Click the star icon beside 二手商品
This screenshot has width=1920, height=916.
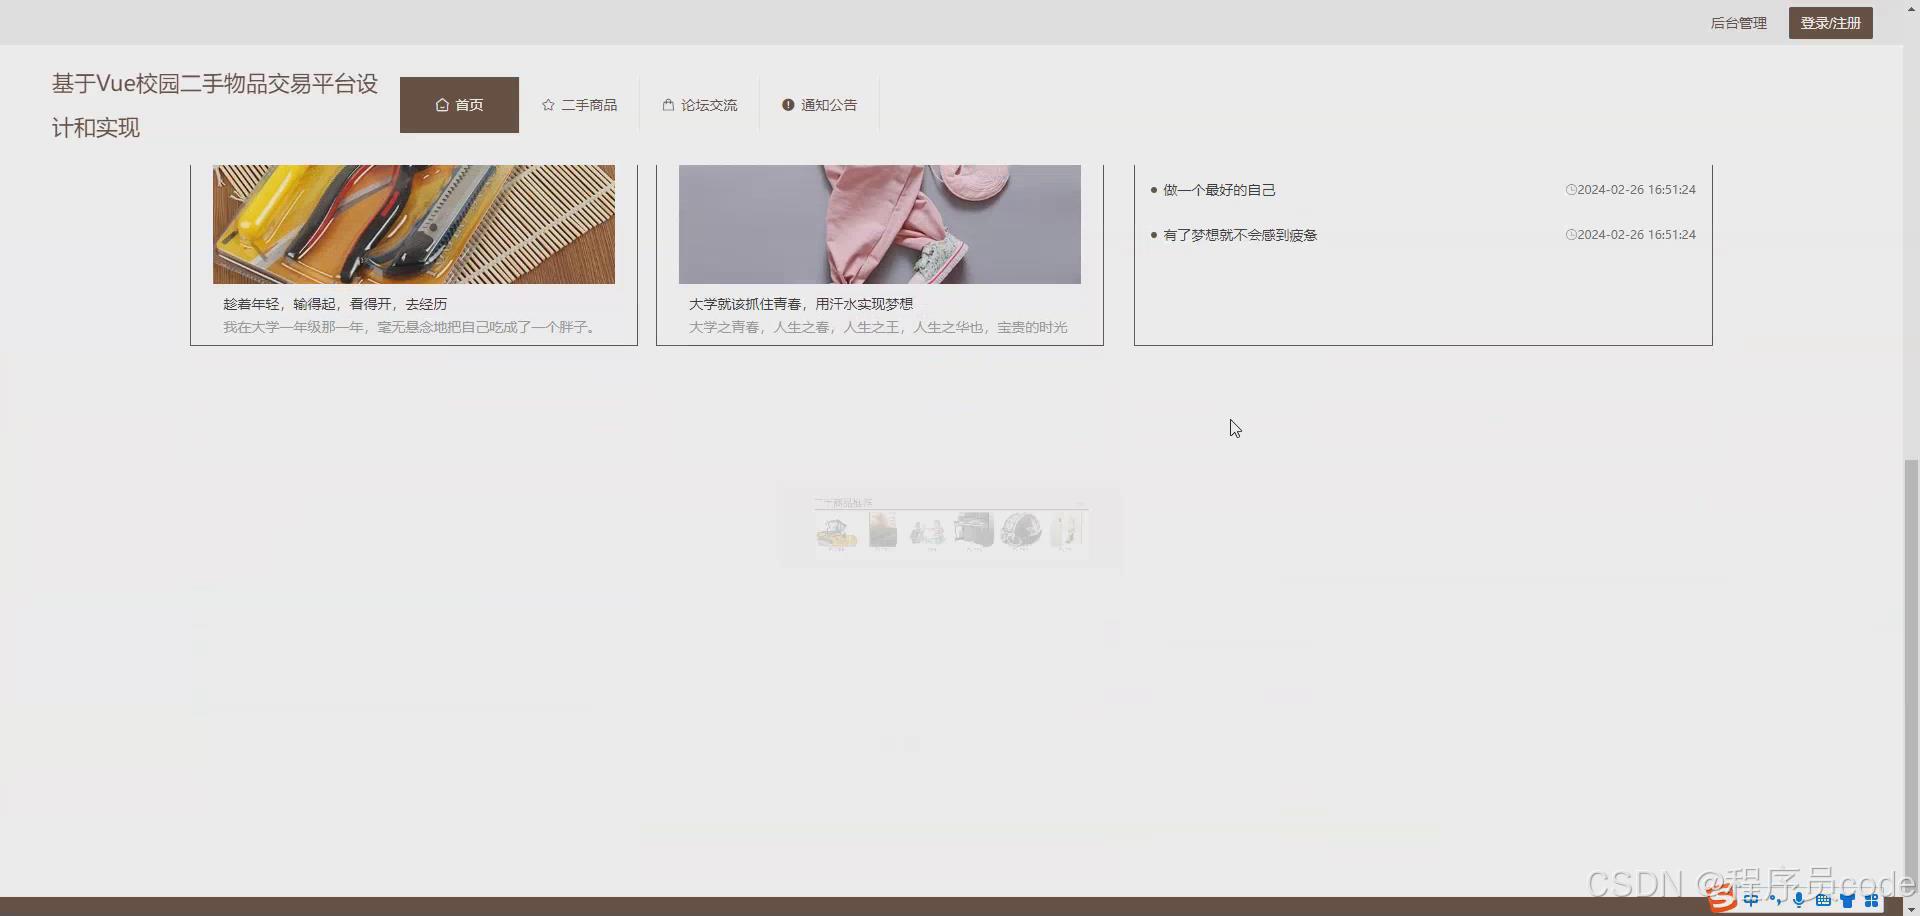[548, 104]
